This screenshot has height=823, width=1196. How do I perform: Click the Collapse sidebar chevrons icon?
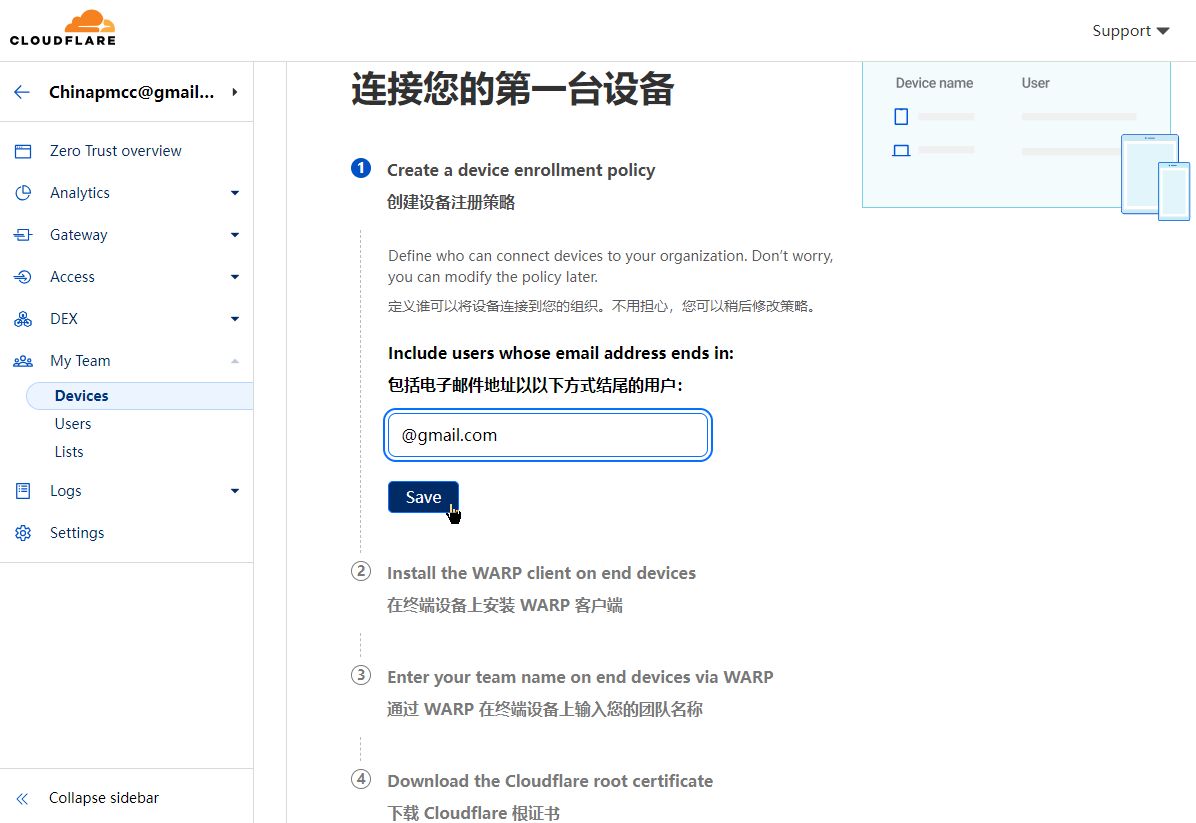(23, 798)
